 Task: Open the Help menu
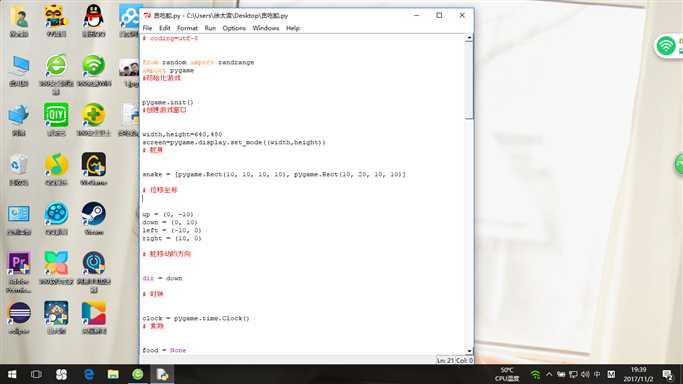click(293, 28)
